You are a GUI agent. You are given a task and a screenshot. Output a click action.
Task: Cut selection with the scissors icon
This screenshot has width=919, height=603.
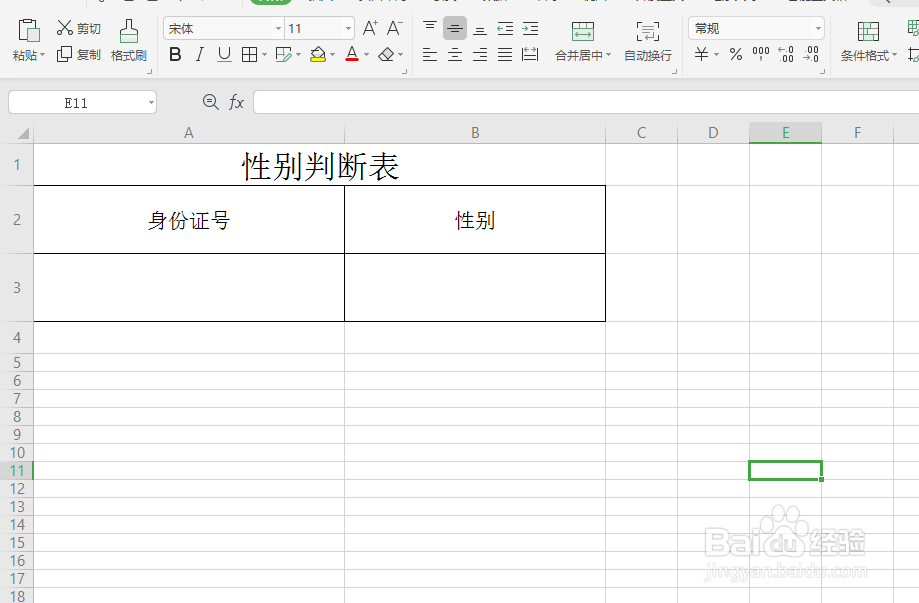(64, 28)
